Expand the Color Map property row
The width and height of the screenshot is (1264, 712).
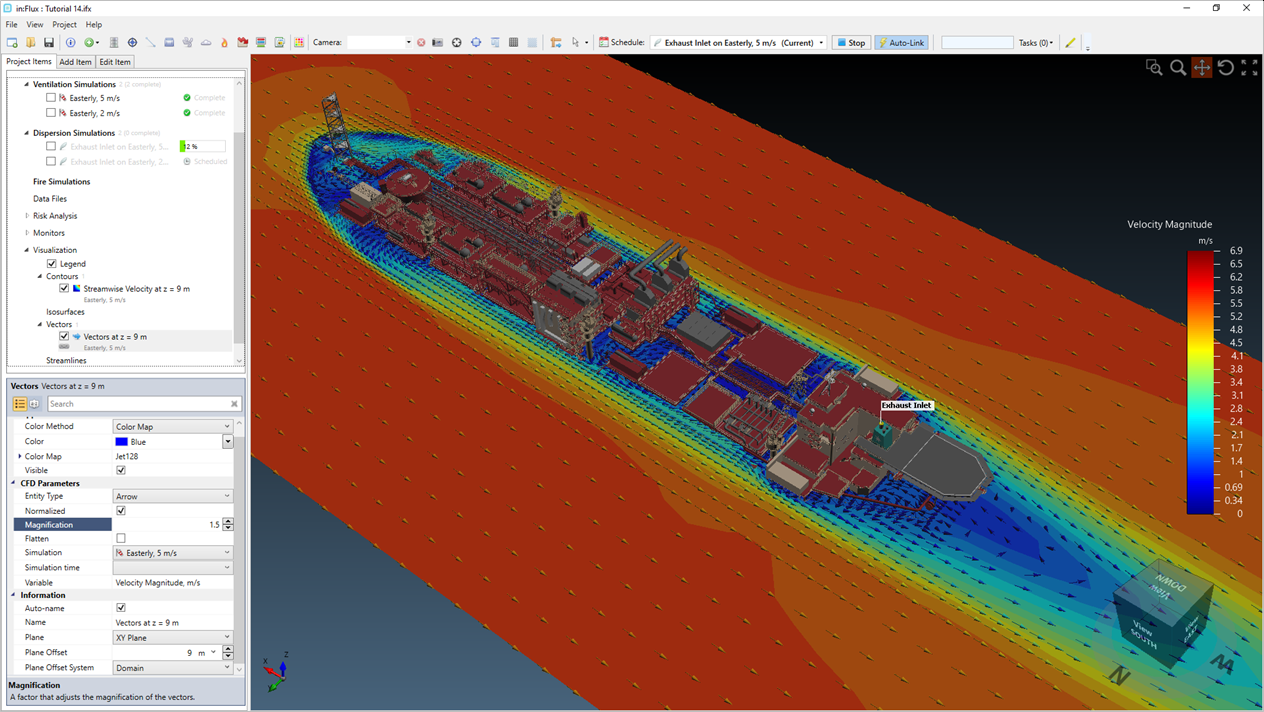click(x=19, y=456)
